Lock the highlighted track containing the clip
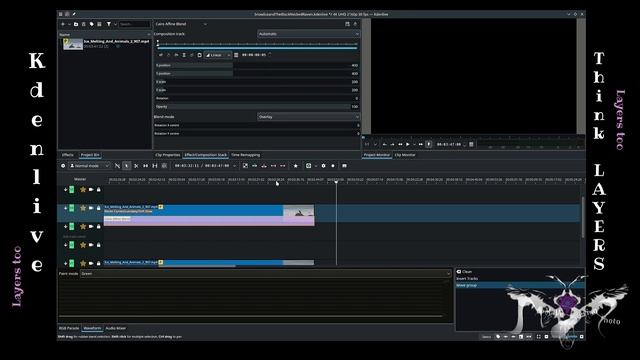This screenshot has width=640, height=360. (x=98, y=208)
